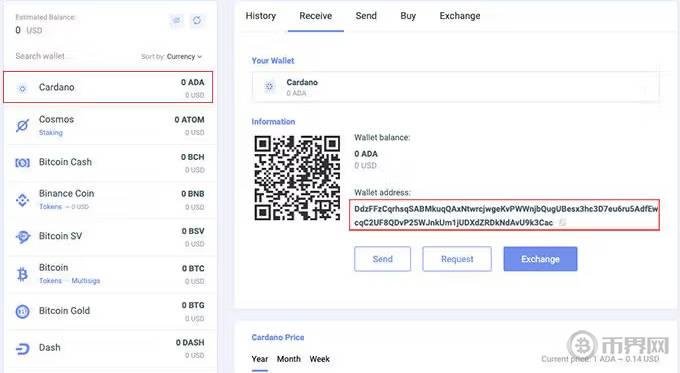
Task: Click the Cosmos ATOM icon
Action: (23, 126)
